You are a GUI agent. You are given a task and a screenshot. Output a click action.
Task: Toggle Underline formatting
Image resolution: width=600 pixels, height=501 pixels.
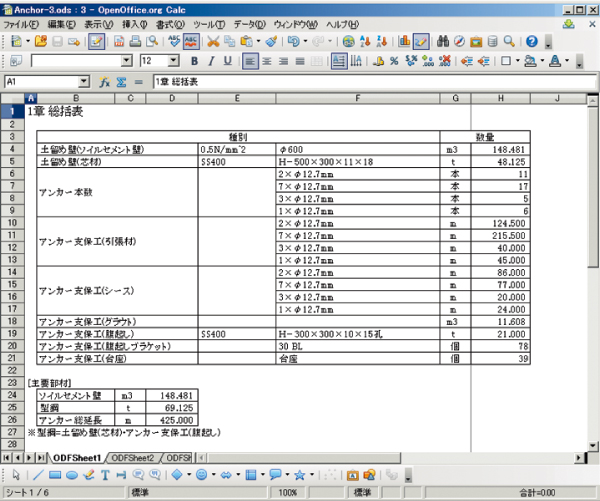(227, 61)
